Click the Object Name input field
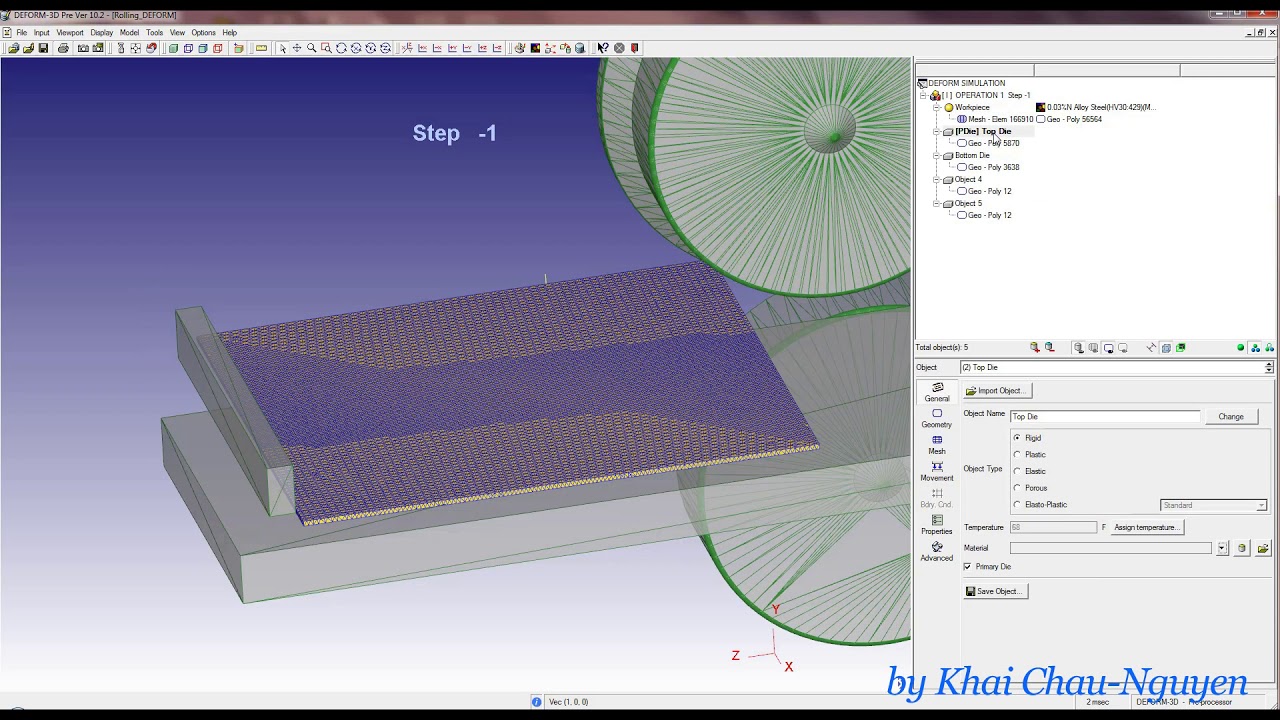The image size is (1280, 720). click(1105, 416)
